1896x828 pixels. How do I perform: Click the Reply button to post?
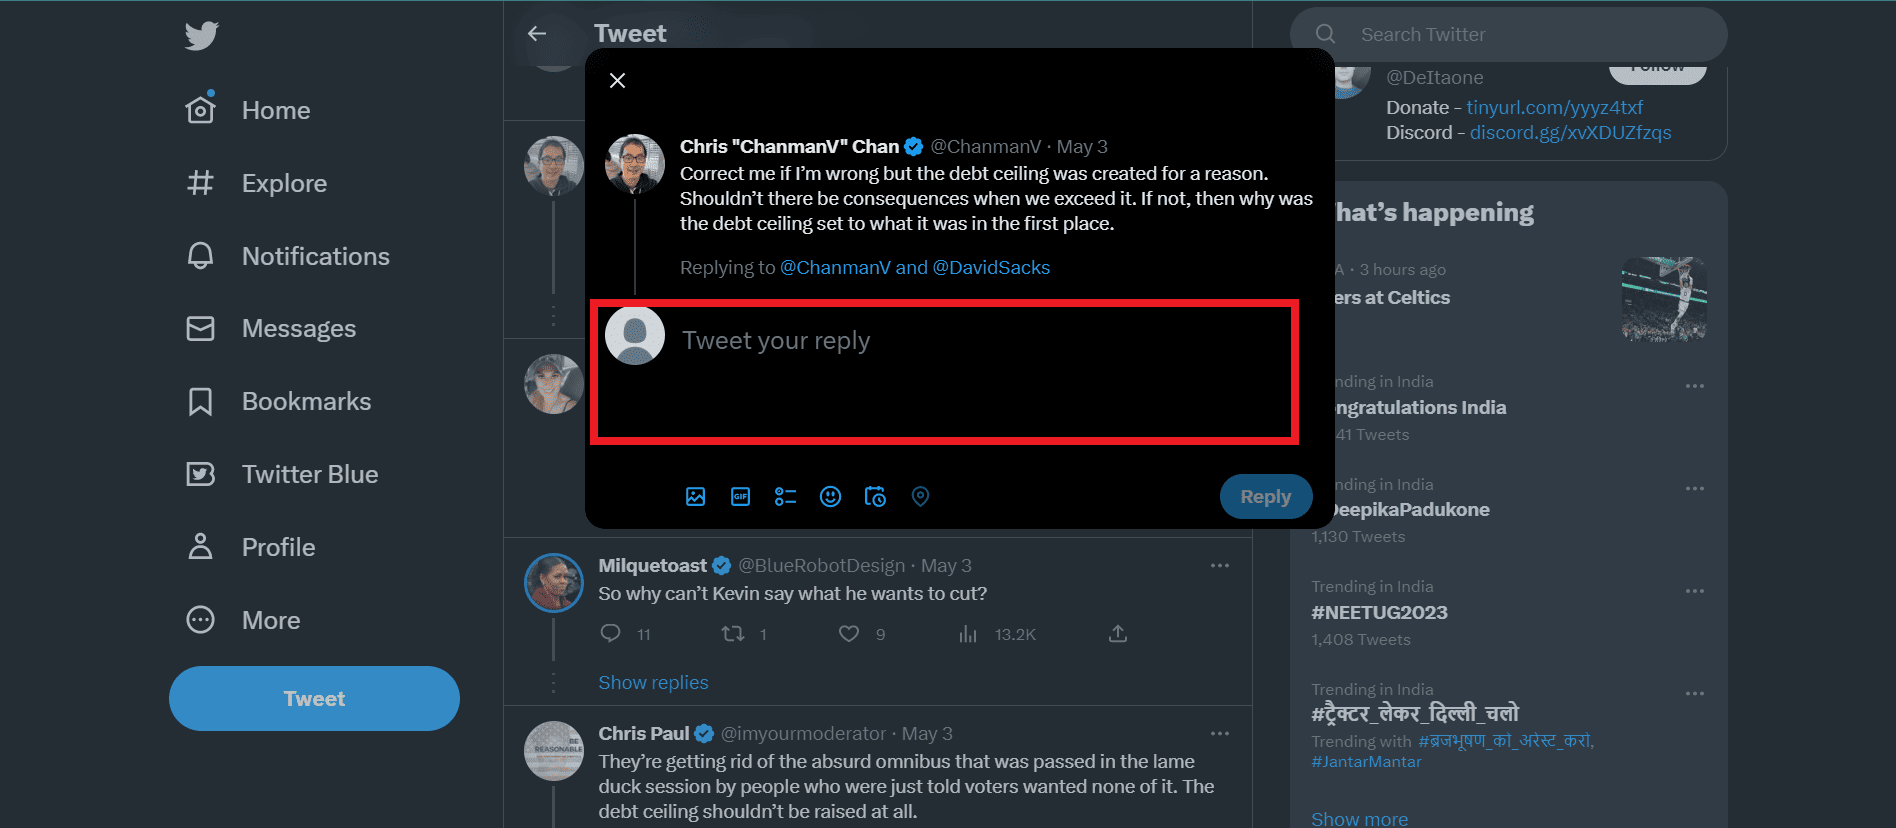pyautogui.click(x=1265, y=496)
